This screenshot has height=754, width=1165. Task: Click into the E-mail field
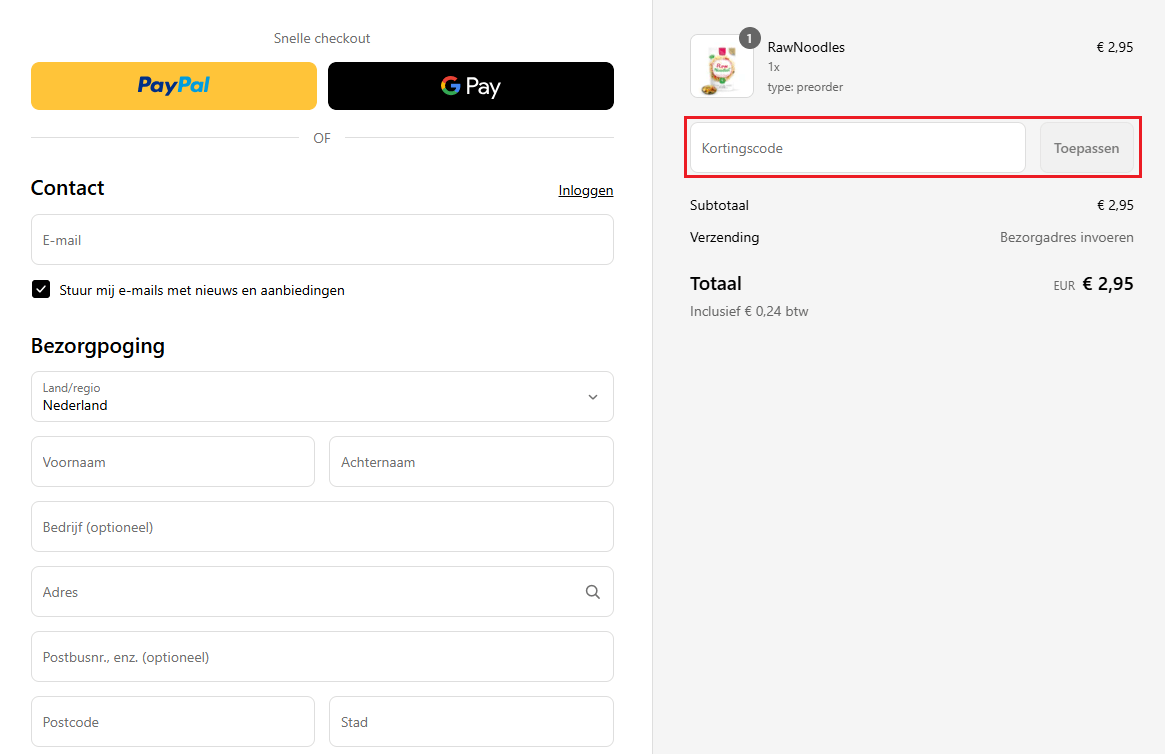pyautogui.click(x=322, y=240)
